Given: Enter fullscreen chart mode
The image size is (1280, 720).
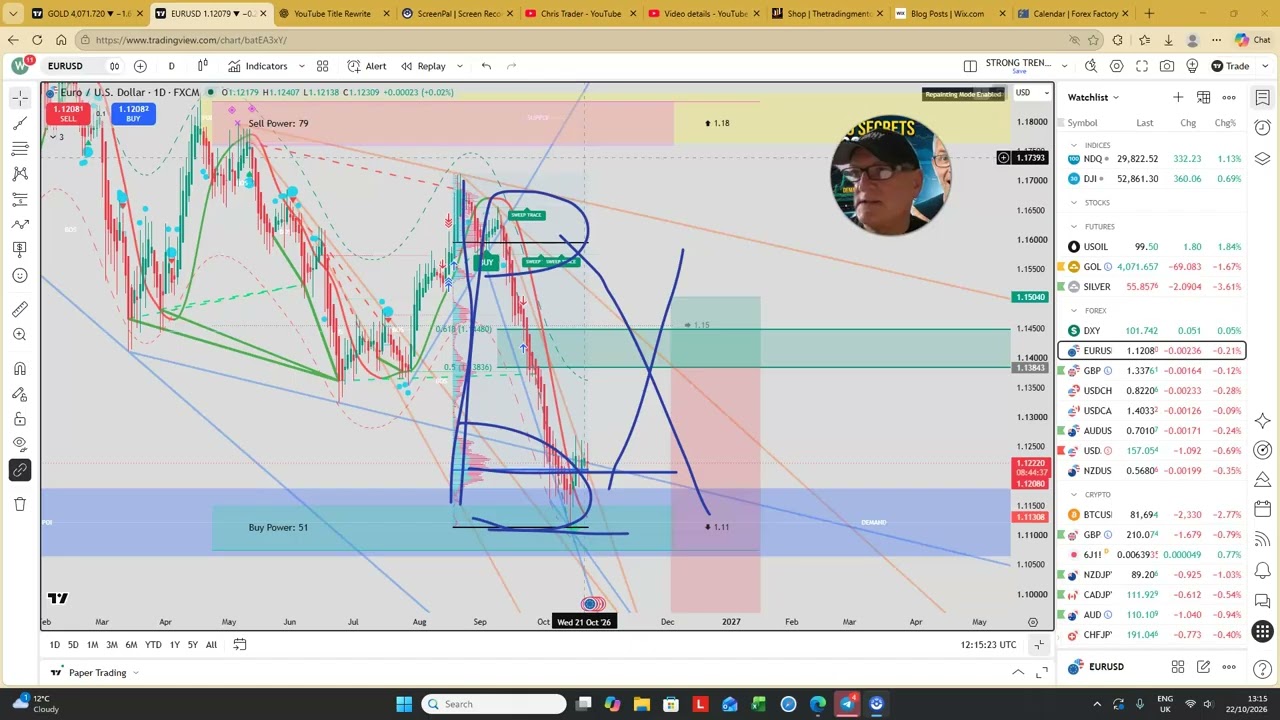Looking at the screenshot, I should [x=1141, y=66].
